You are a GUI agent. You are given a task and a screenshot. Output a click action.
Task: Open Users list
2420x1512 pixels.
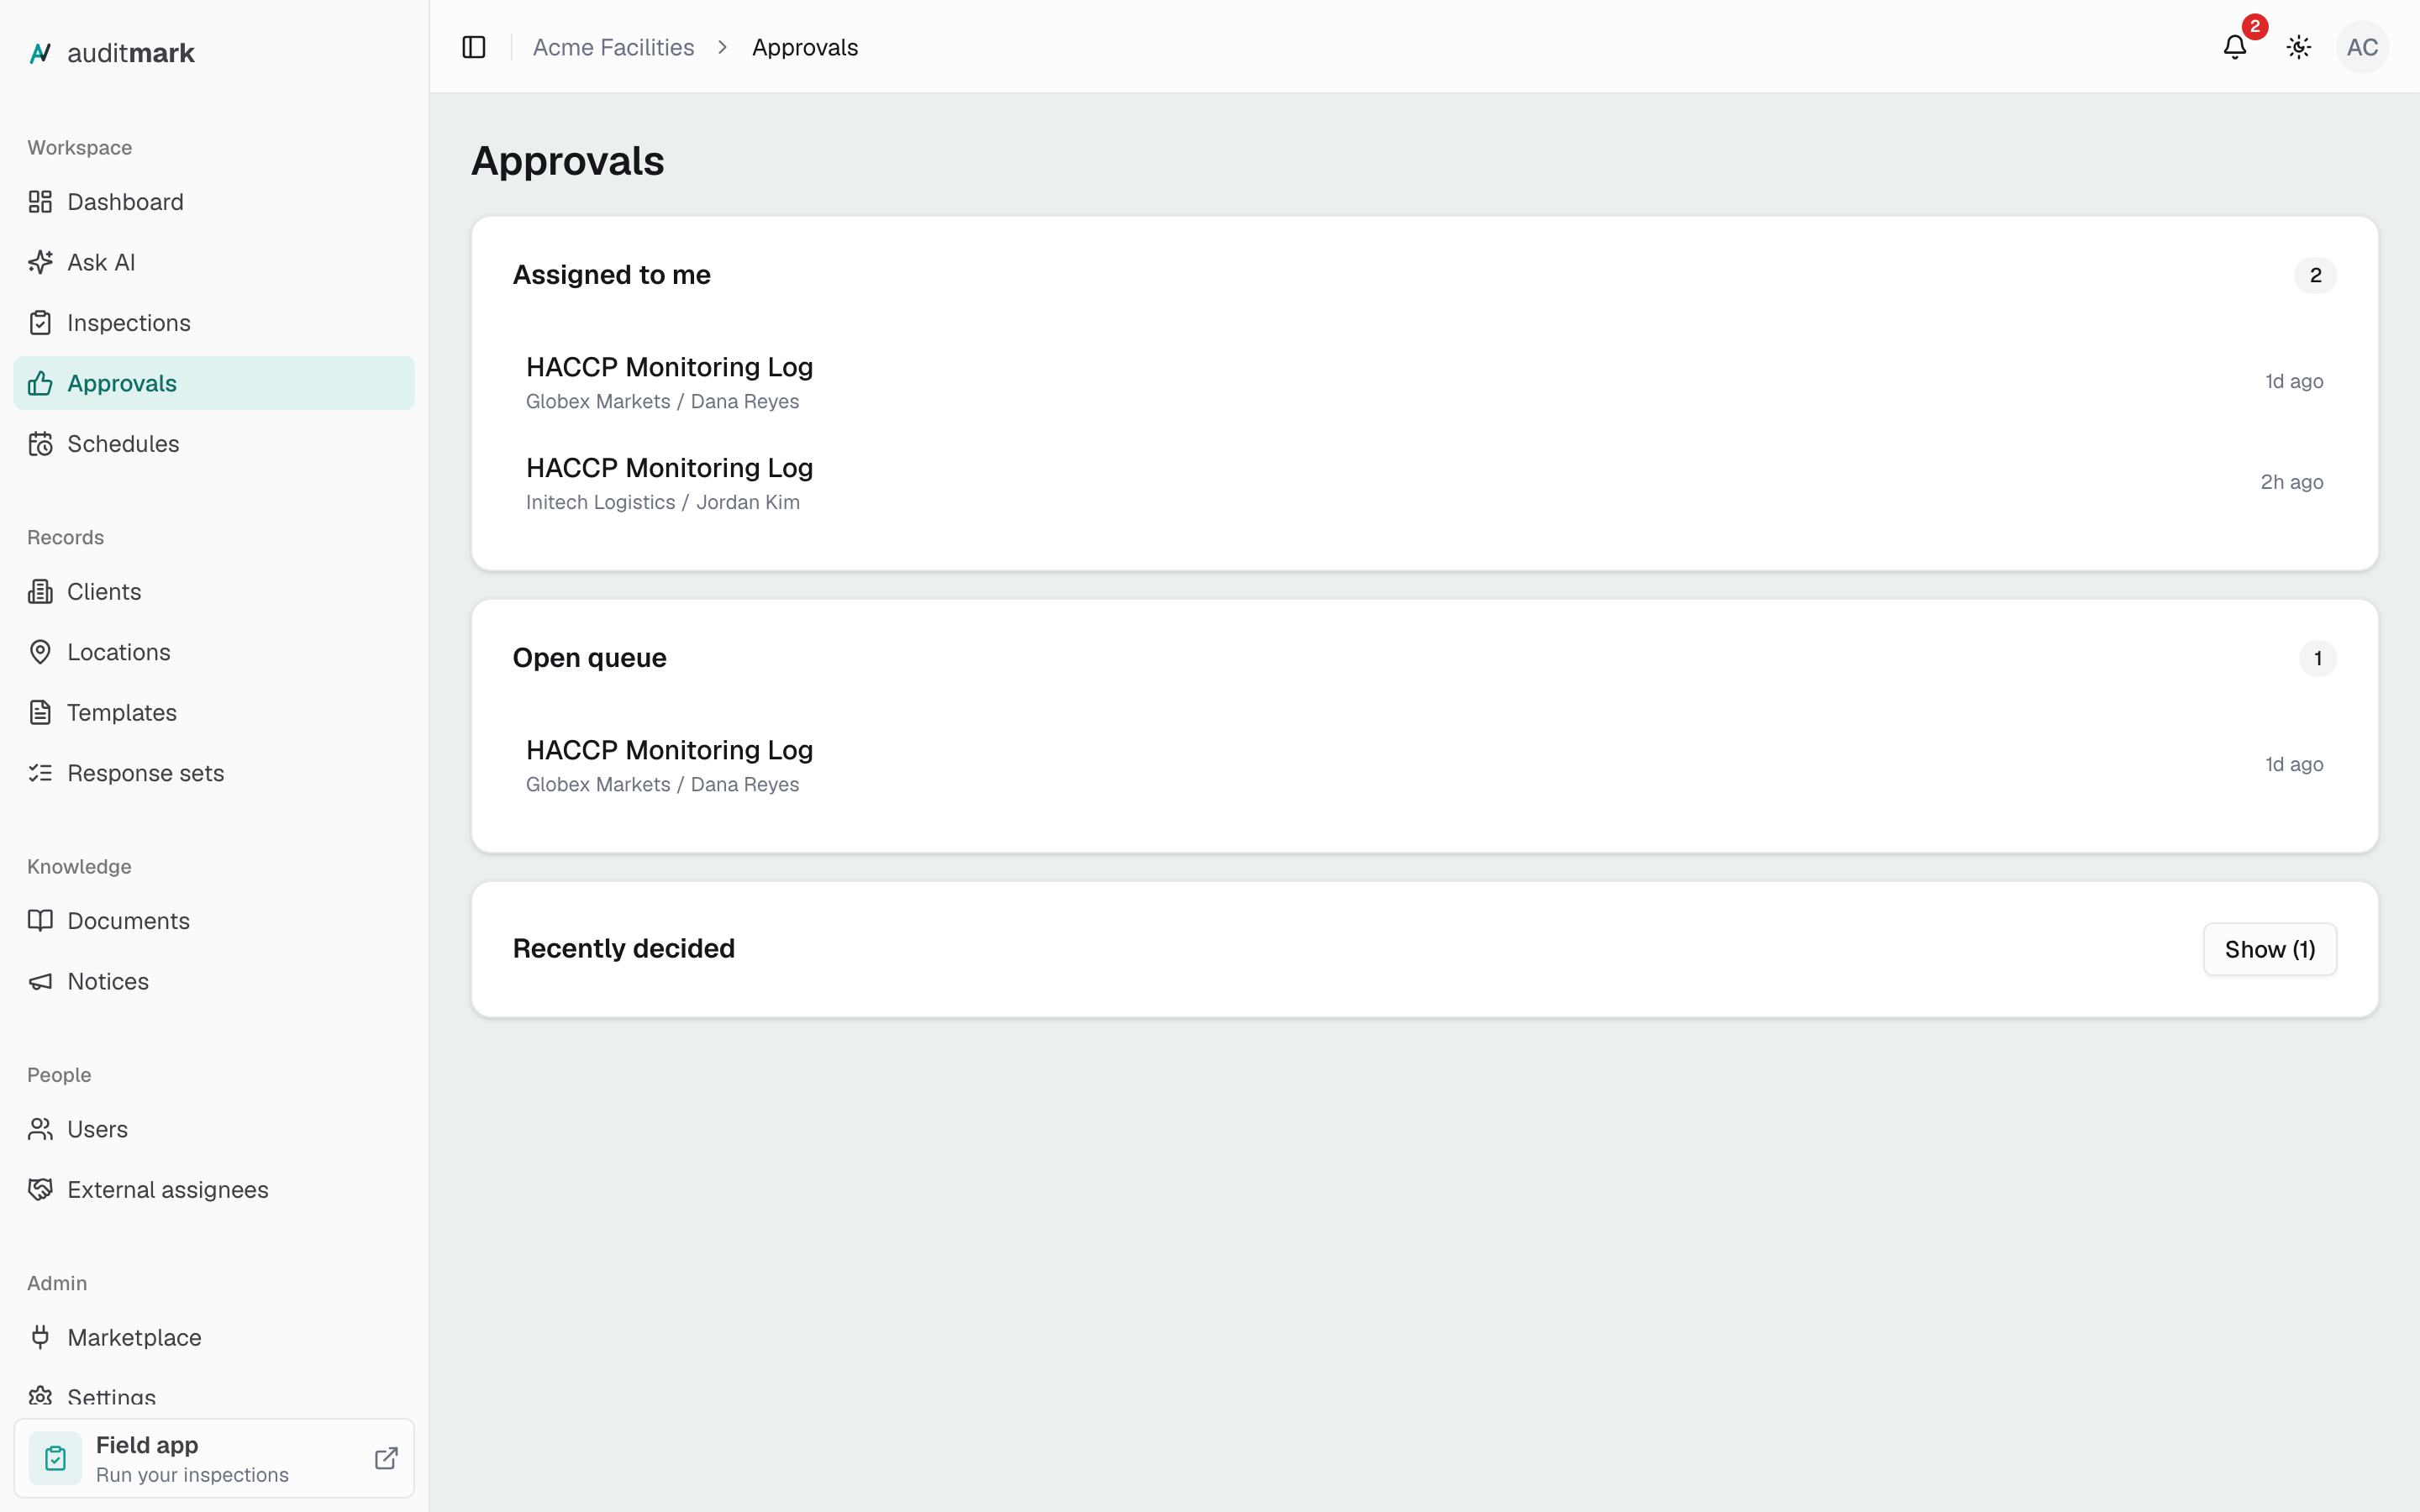tap(214, 1129)
